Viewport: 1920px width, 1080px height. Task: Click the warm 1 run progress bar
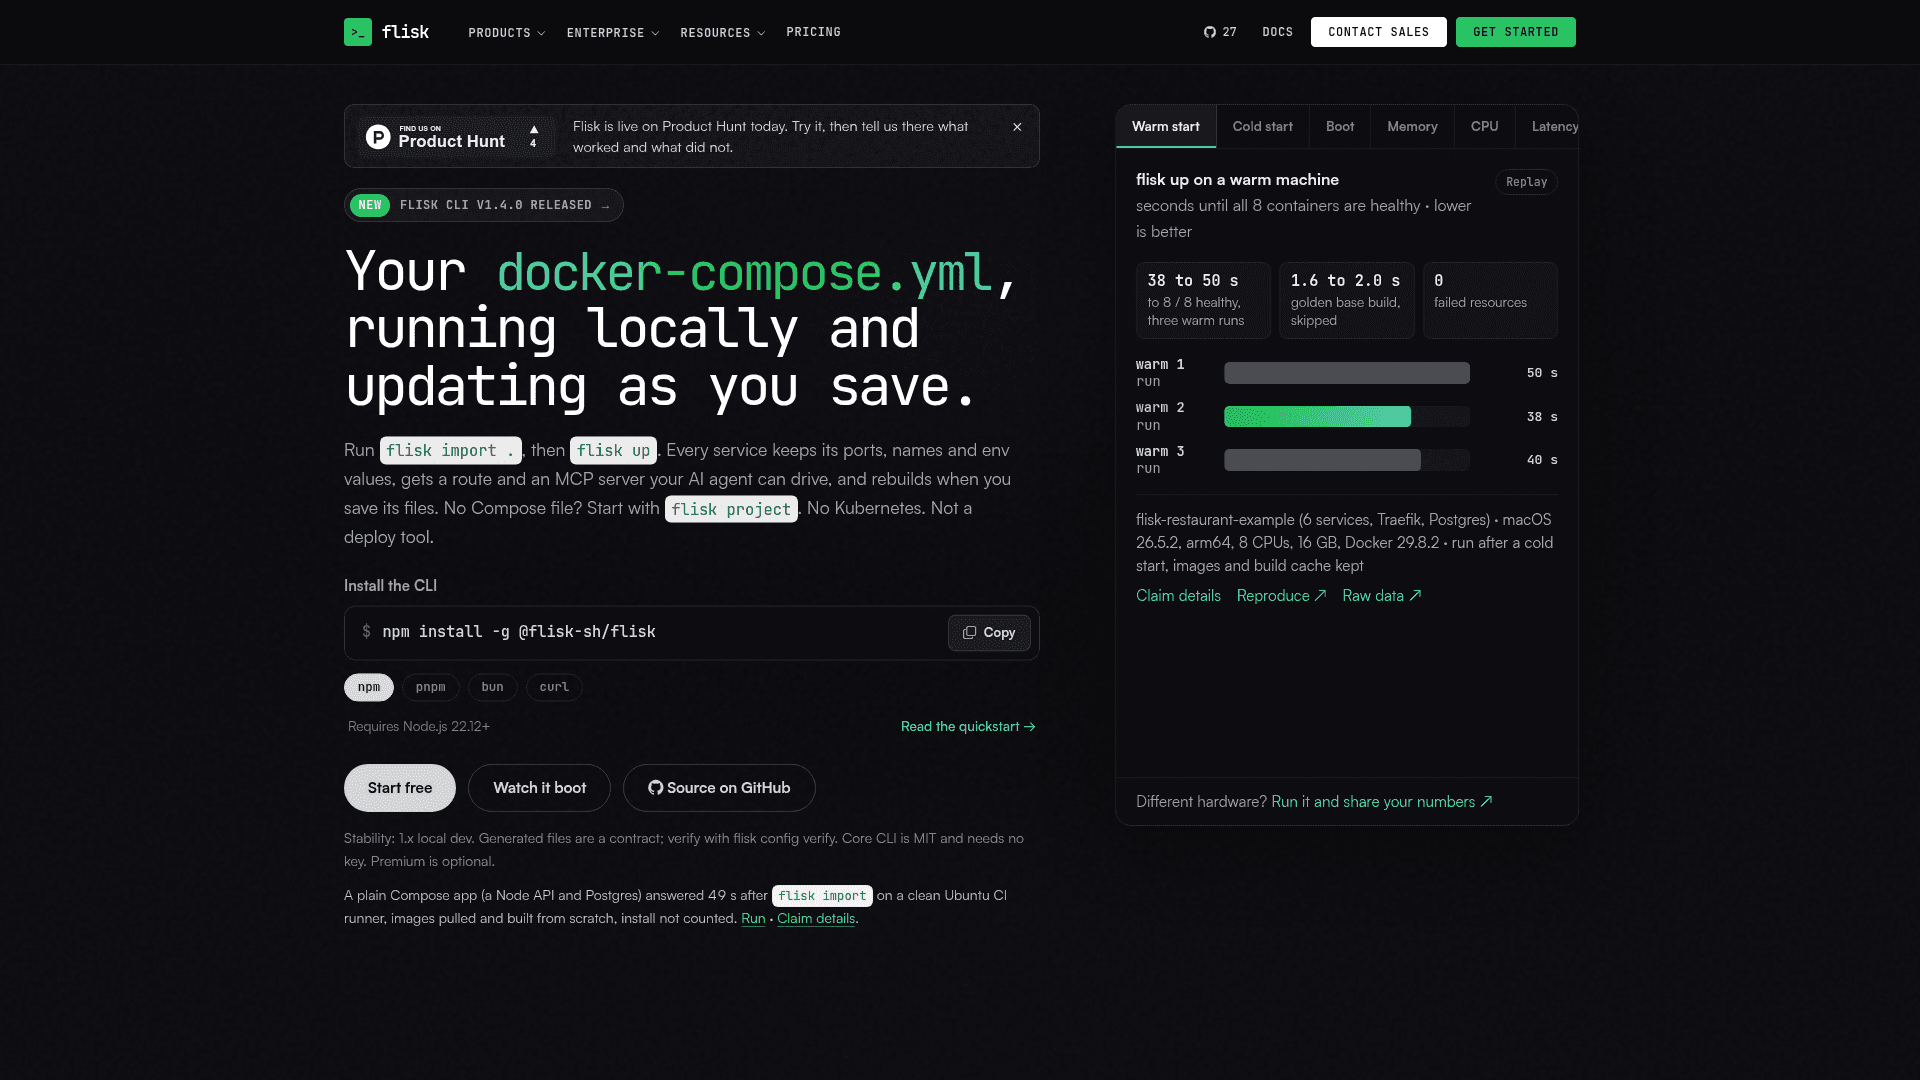pos(1347,373)
